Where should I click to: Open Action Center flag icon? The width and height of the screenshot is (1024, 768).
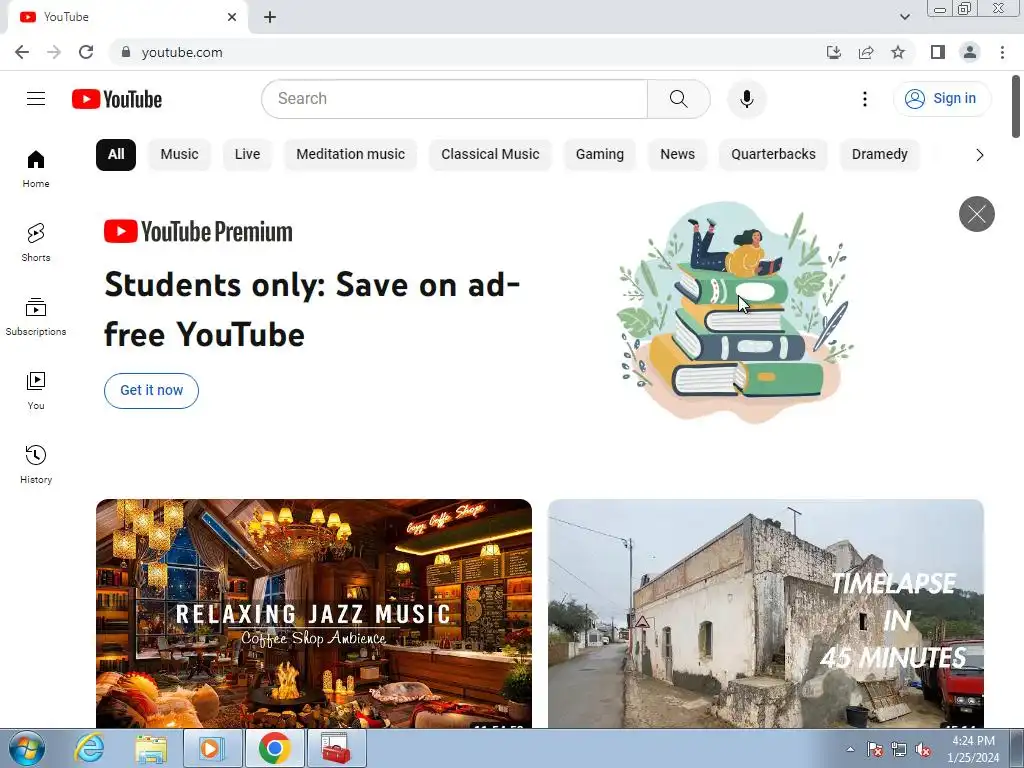pos(874,750)
